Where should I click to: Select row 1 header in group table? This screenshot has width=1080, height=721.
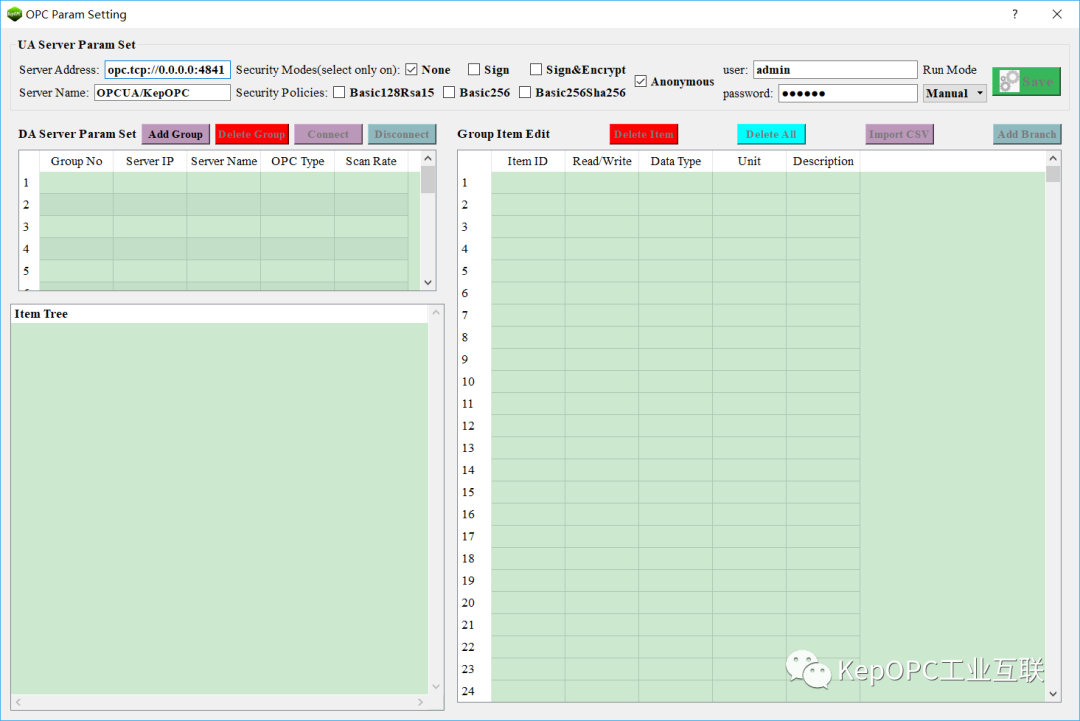pyautogui.click(x=29, y=182)
